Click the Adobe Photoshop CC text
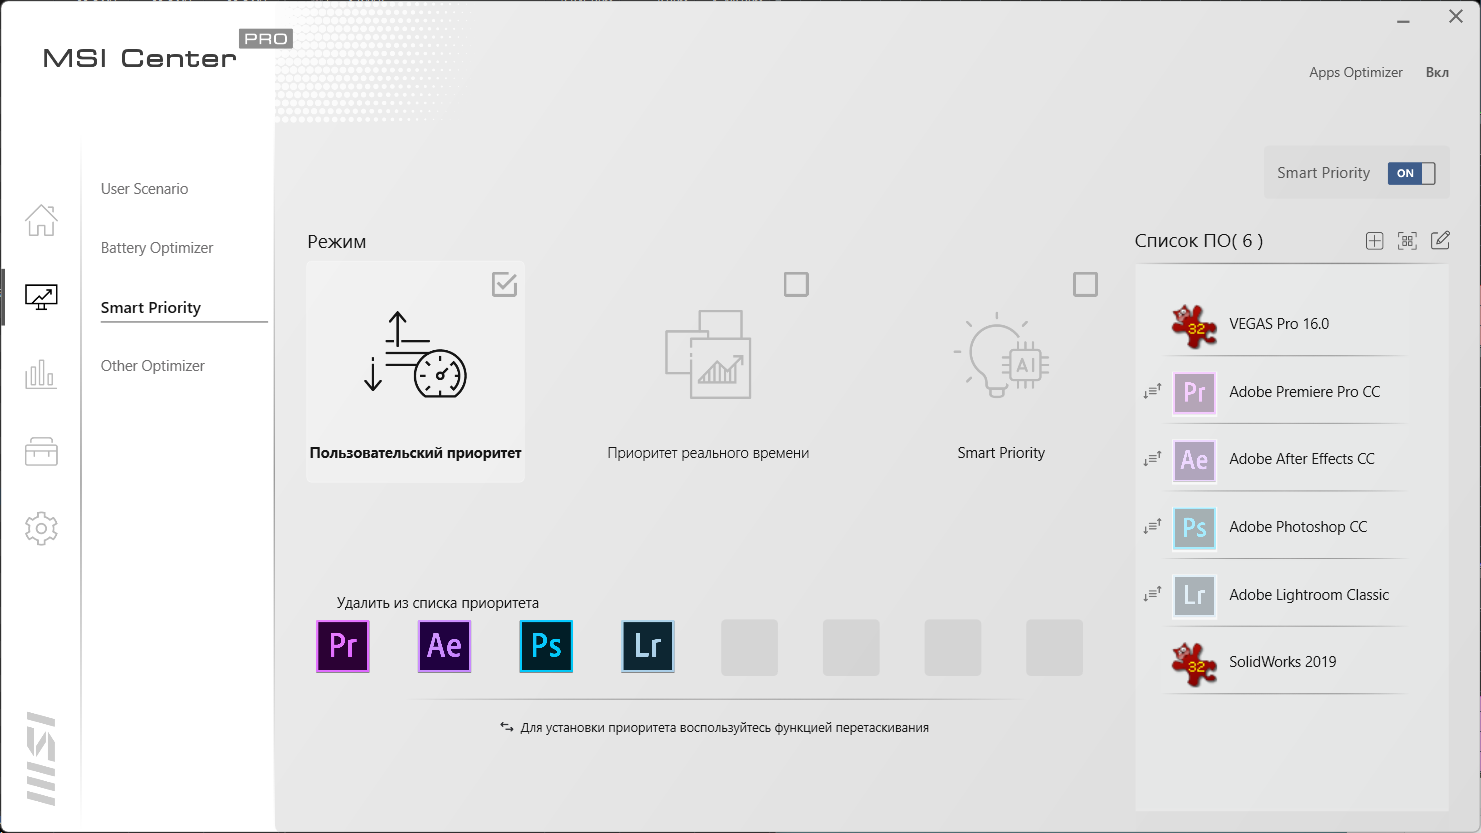 coord(1298,527)
